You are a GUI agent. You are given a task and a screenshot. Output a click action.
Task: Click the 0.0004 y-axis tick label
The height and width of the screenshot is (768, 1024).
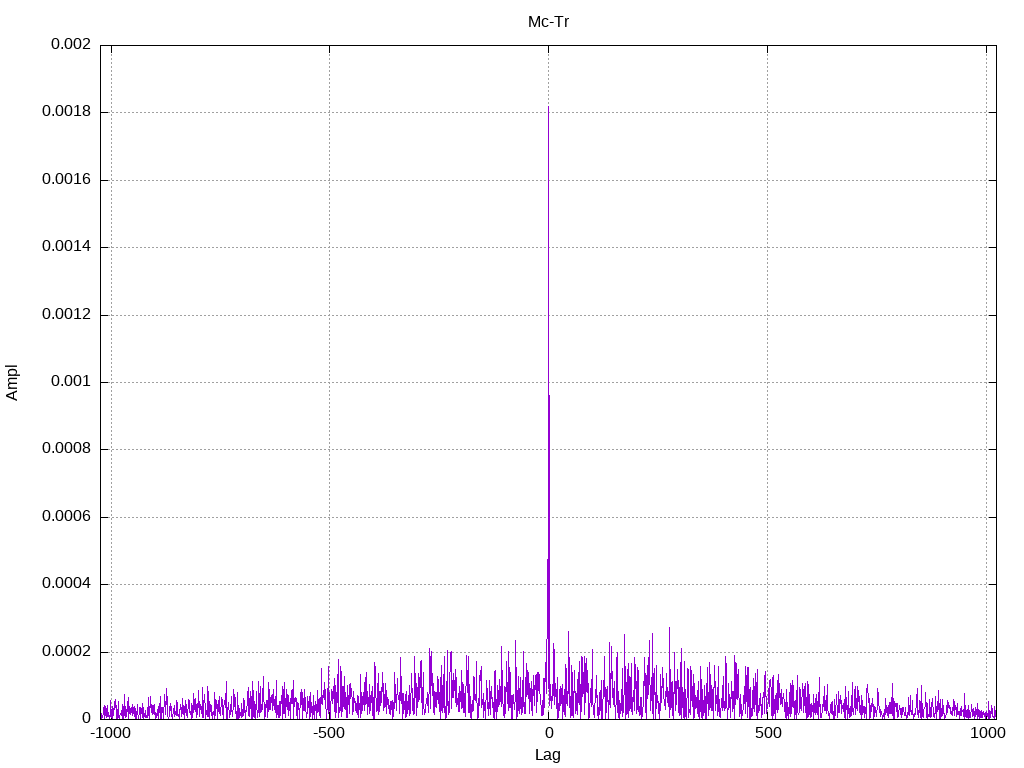pos(66,584)
